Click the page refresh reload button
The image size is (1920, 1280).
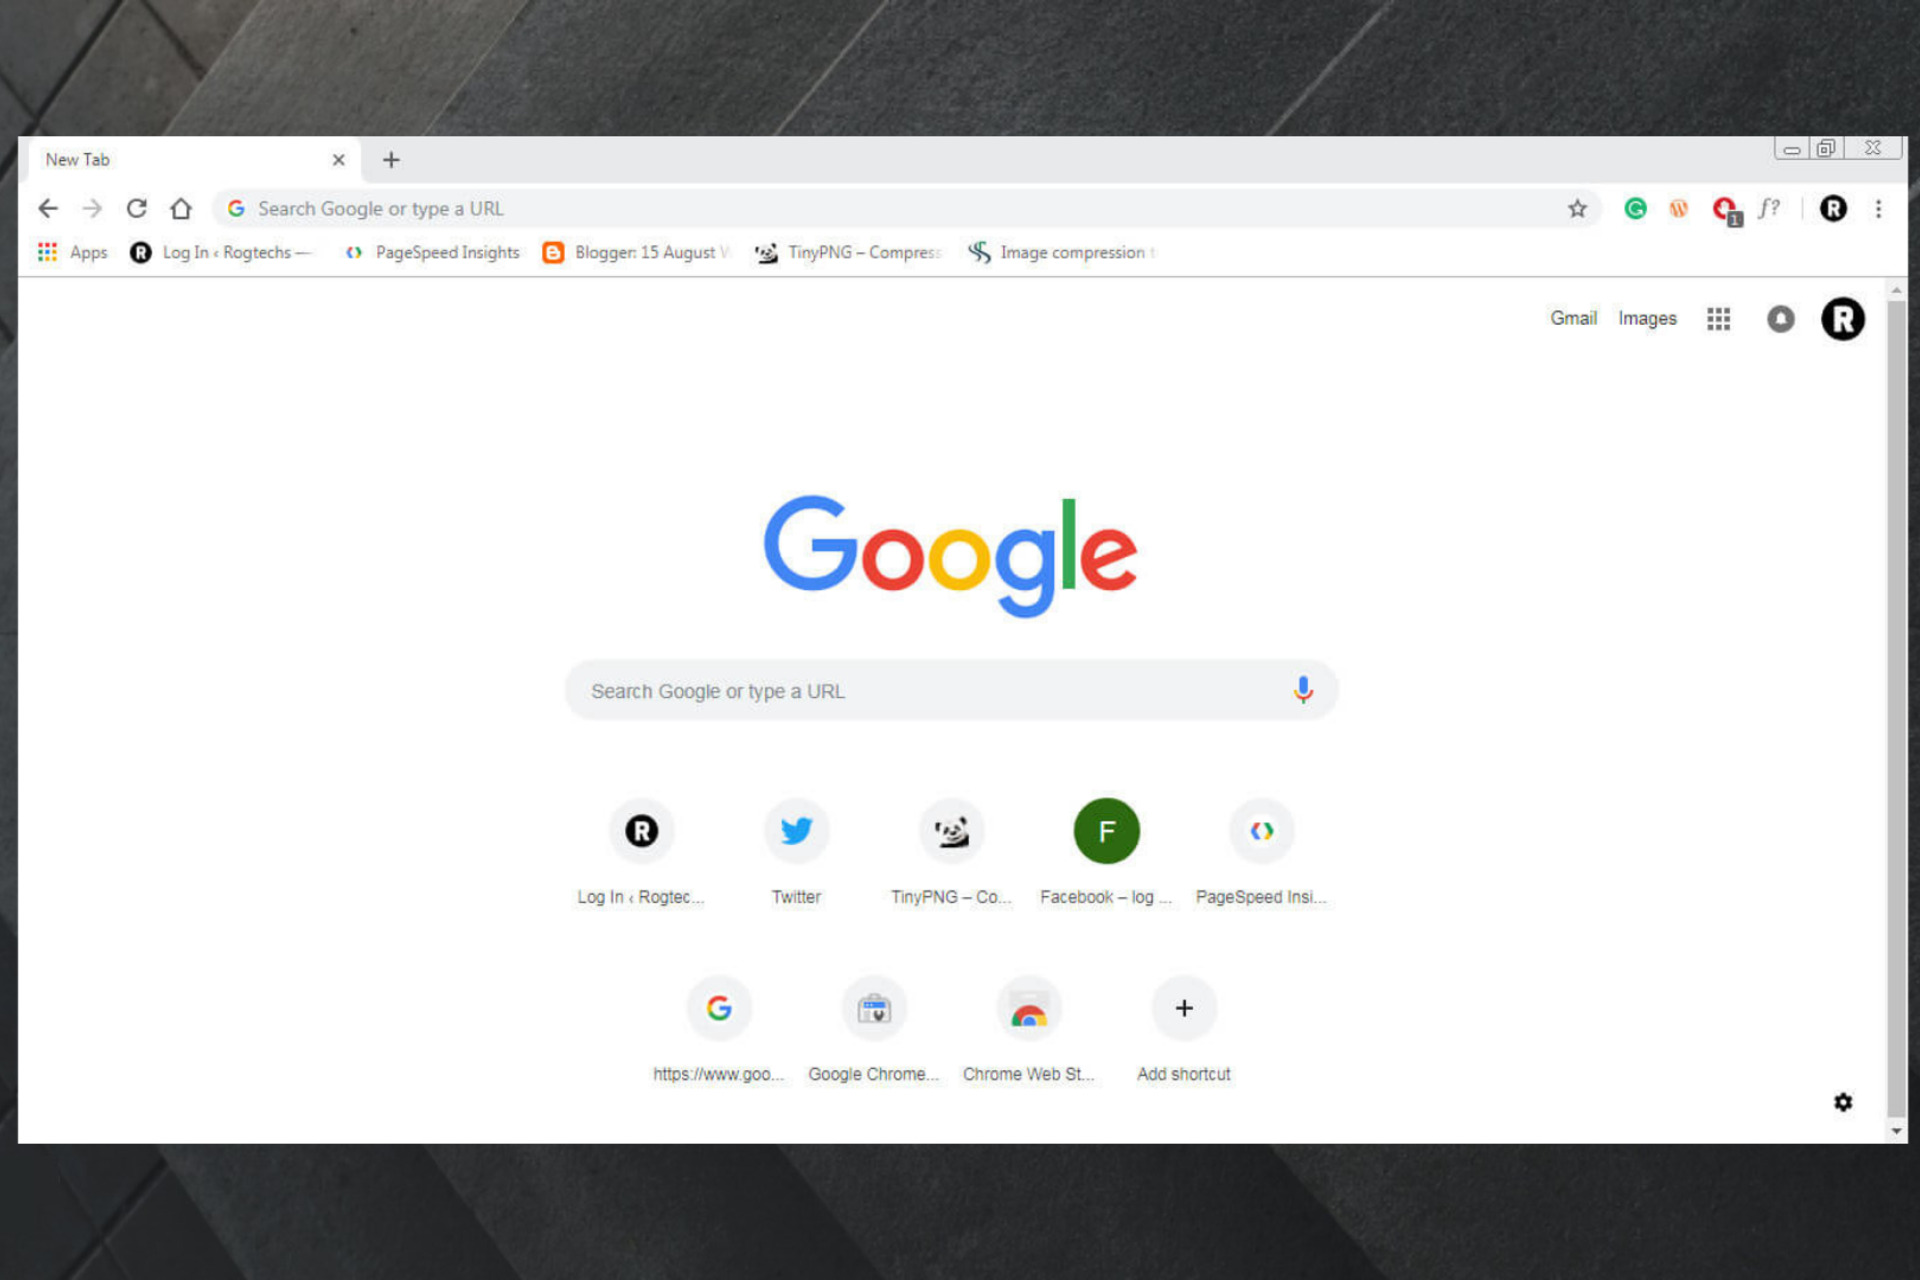[137, 209]
